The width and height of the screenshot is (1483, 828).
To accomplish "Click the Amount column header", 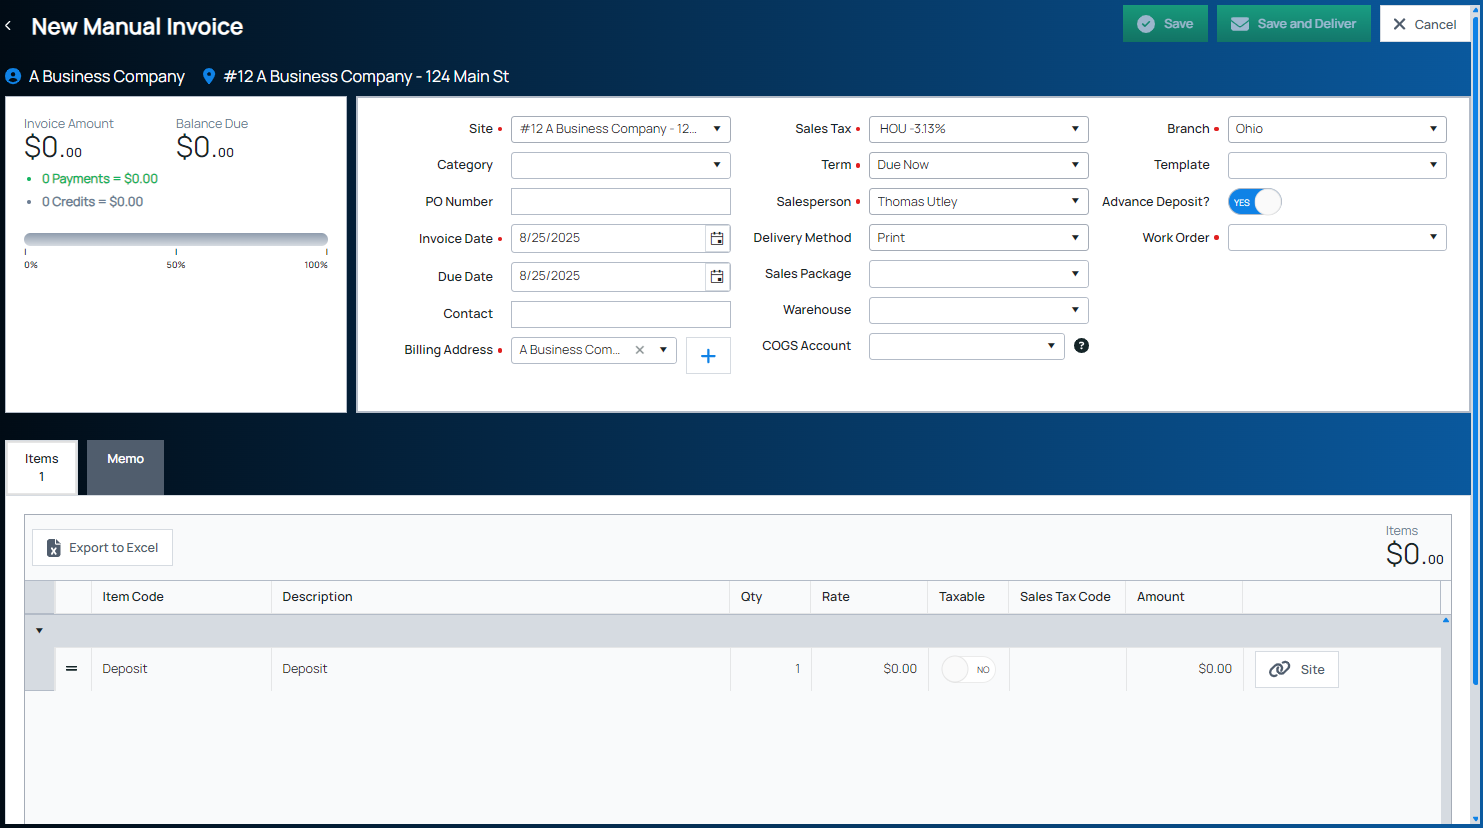I will click(1184, 597).
